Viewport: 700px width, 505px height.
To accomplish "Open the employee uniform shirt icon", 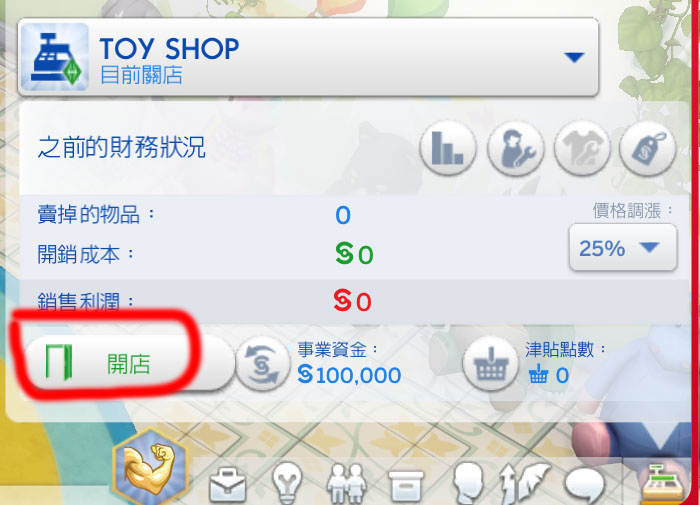I will coord(582,148).
